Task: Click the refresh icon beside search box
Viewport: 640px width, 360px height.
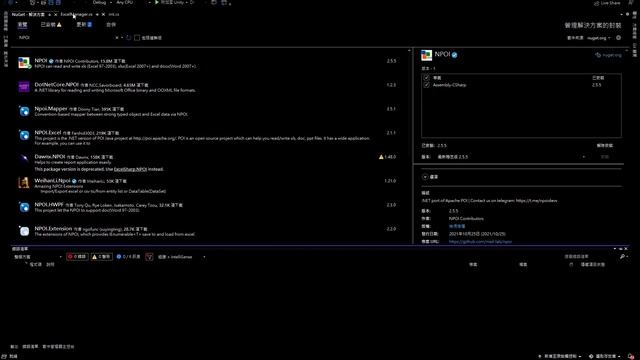Action: coord(129,38)
